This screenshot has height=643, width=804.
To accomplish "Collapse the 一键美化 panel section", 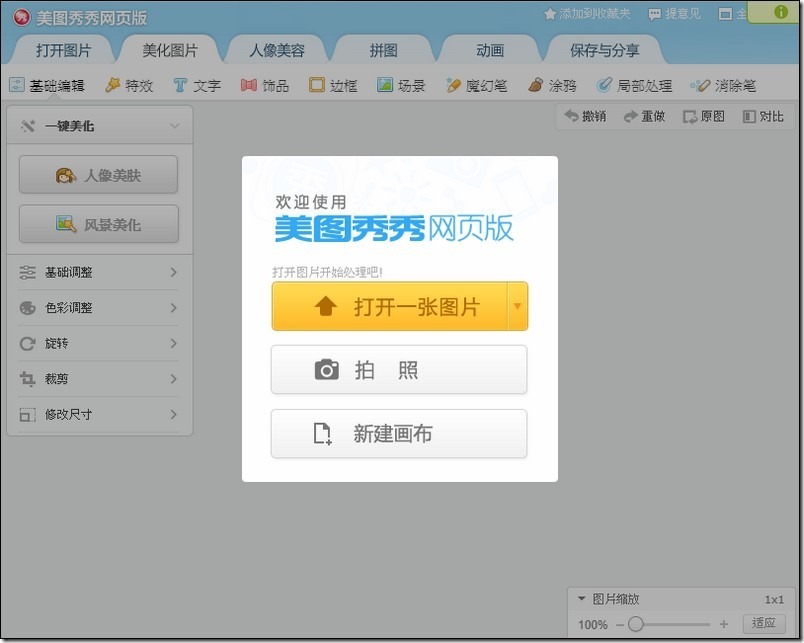I will pyautogui.click(x=100, y=126).
